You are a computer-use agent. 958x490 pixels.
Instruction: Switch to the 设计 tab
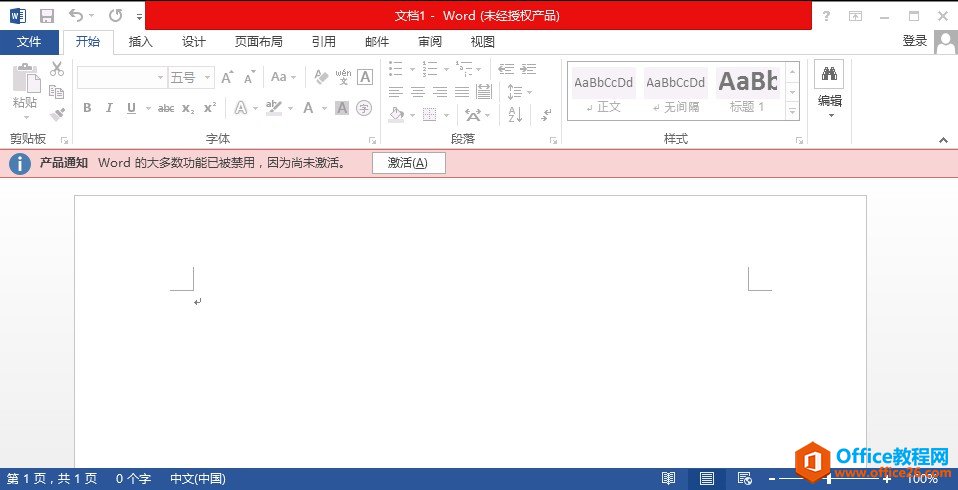tap(194, 42)
